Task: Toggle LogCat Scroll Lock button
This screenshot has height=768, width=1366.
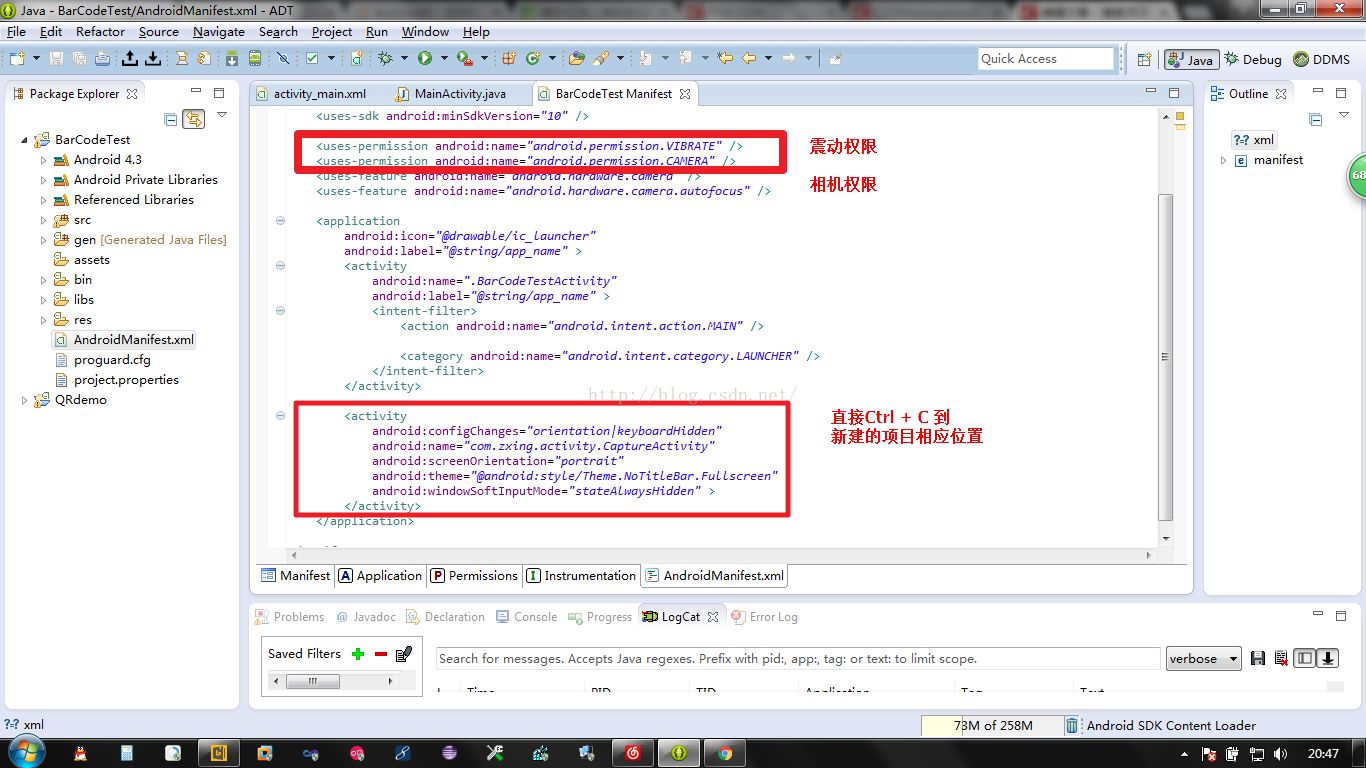Action: point(1328,658)
